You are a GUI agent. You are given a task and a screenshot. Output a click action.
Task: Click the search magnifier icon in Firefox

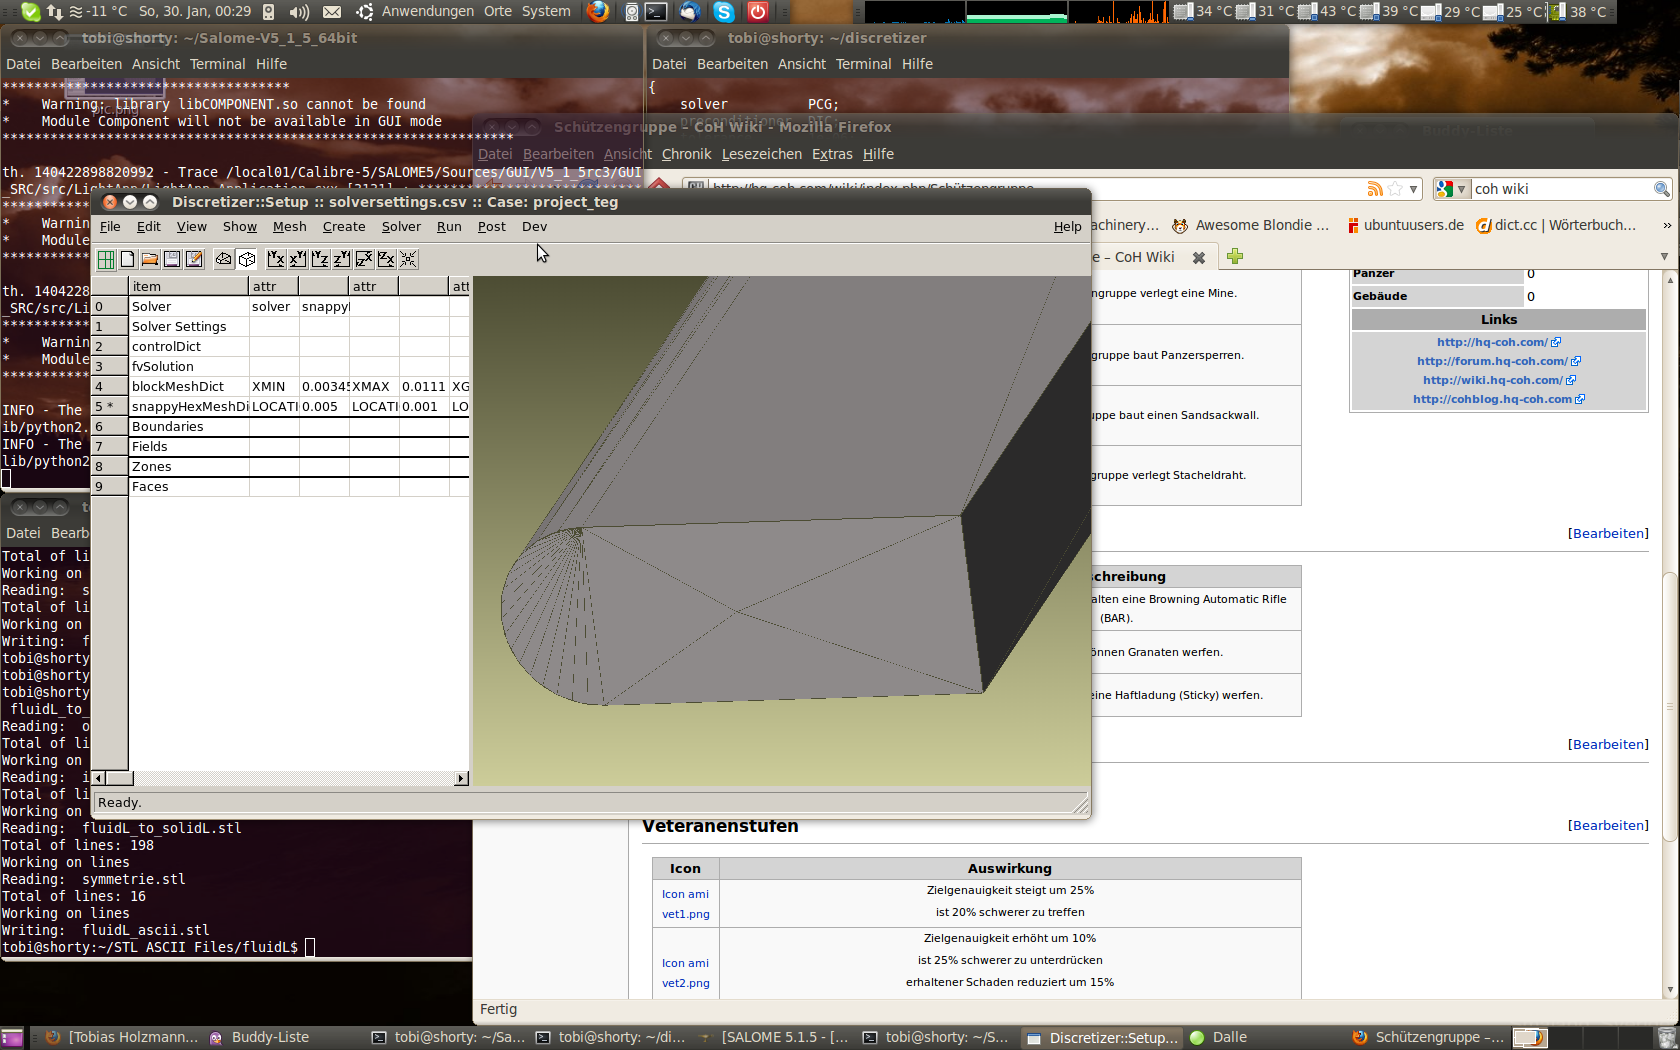click(1661, 189)
